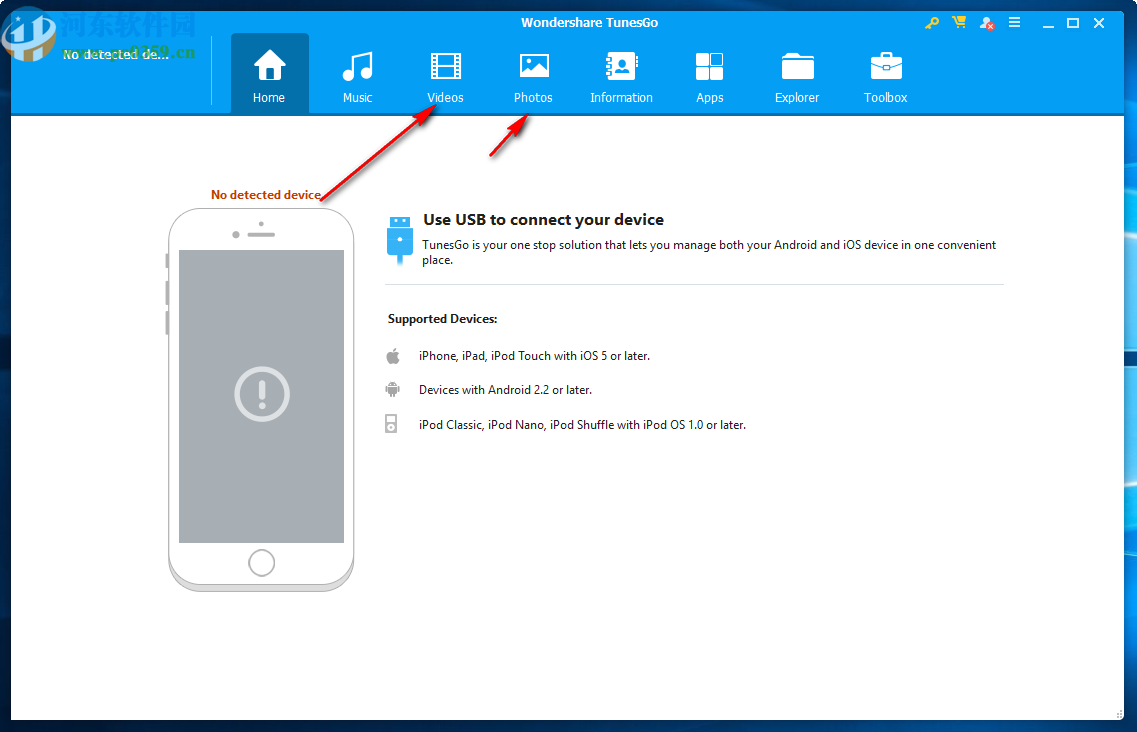Close the TunesGo window
The width and height of the screenshot is (1137, 732).
coord(1099,23)
